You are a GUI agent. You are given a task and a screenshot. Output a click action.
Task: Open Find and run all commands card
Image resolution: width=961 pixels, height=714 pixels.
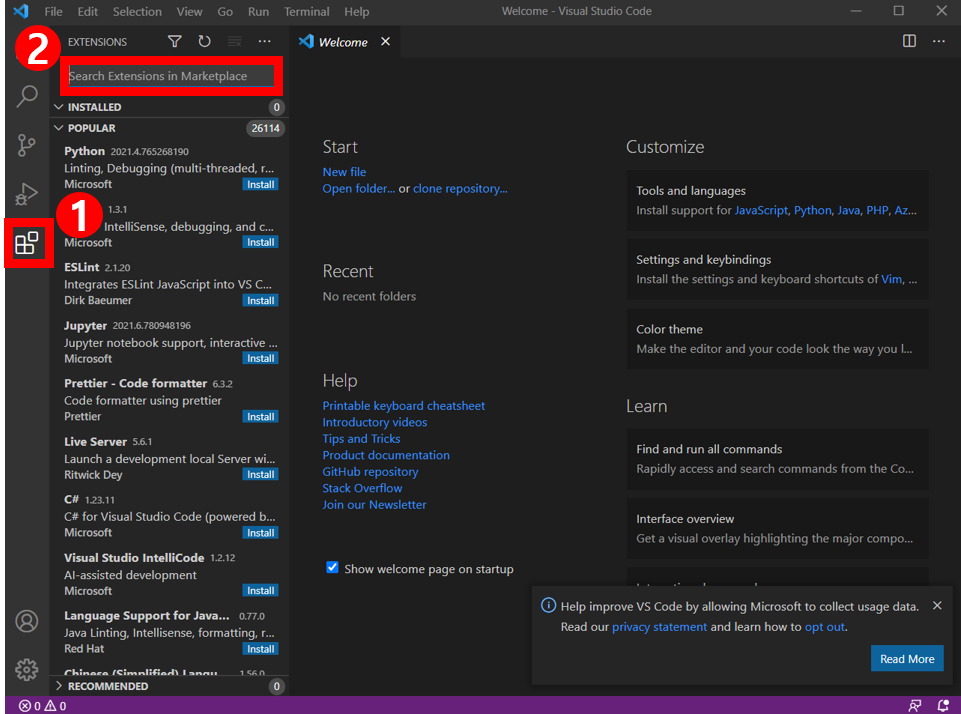[777, 458]
